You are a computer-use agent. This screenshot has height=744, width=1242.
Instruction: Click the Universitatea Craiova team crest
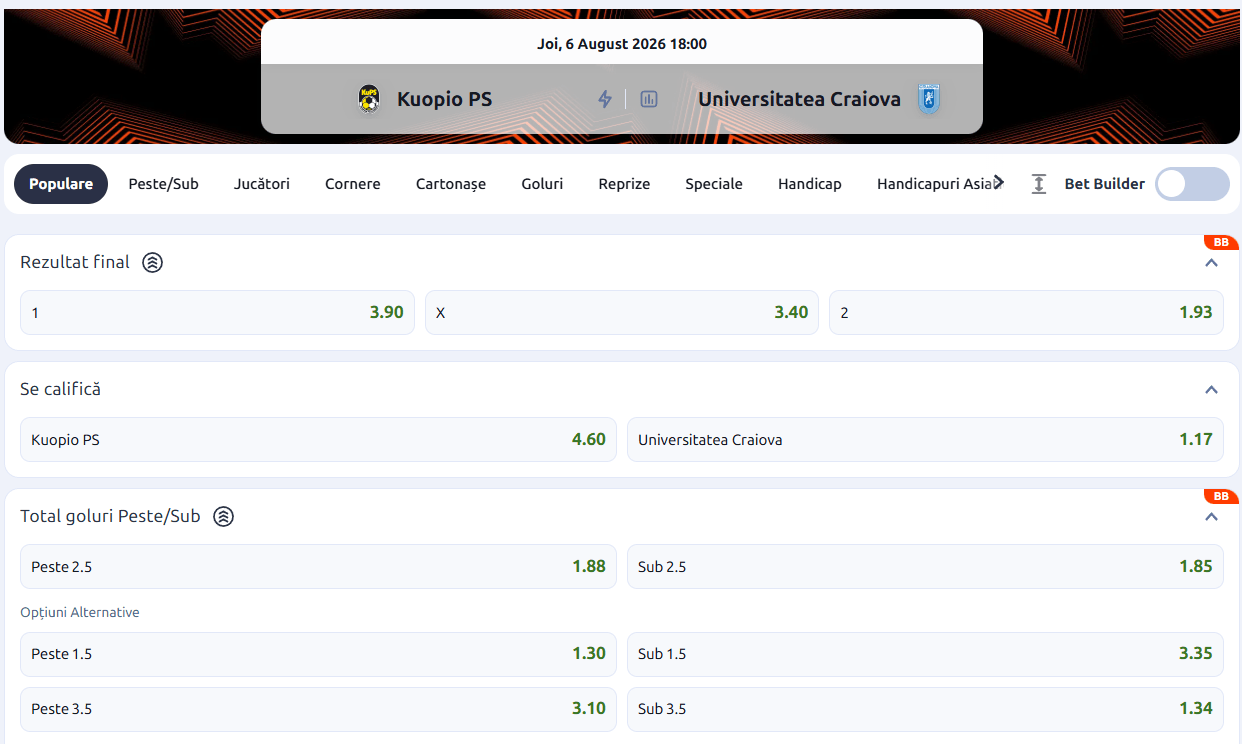929,99
